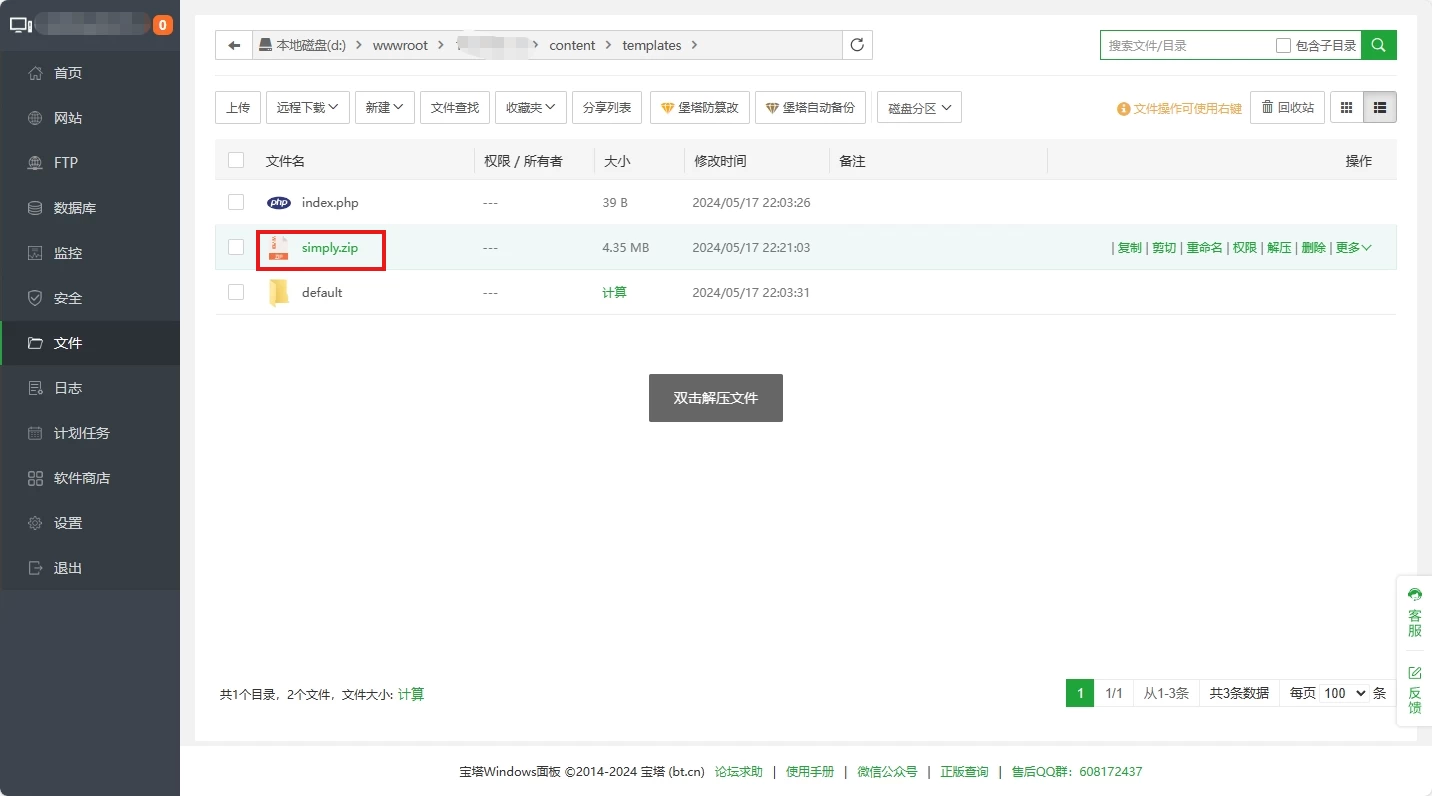
Task: Click the file search input field
Action: [1185, 46]
